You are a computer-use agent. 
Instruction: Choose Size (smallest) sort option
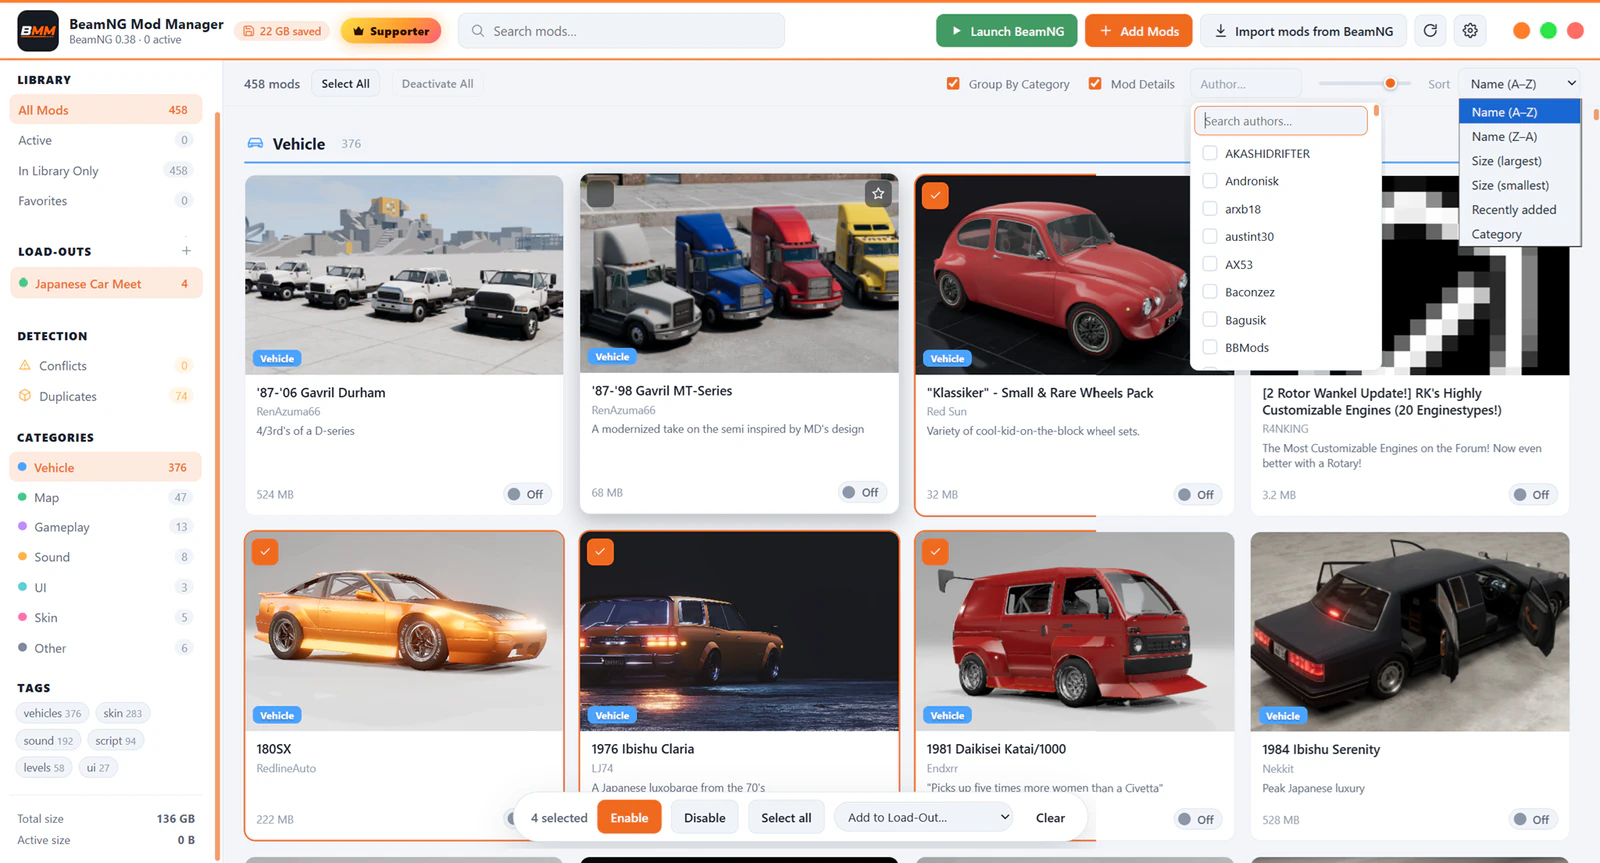pos(1519,185)
